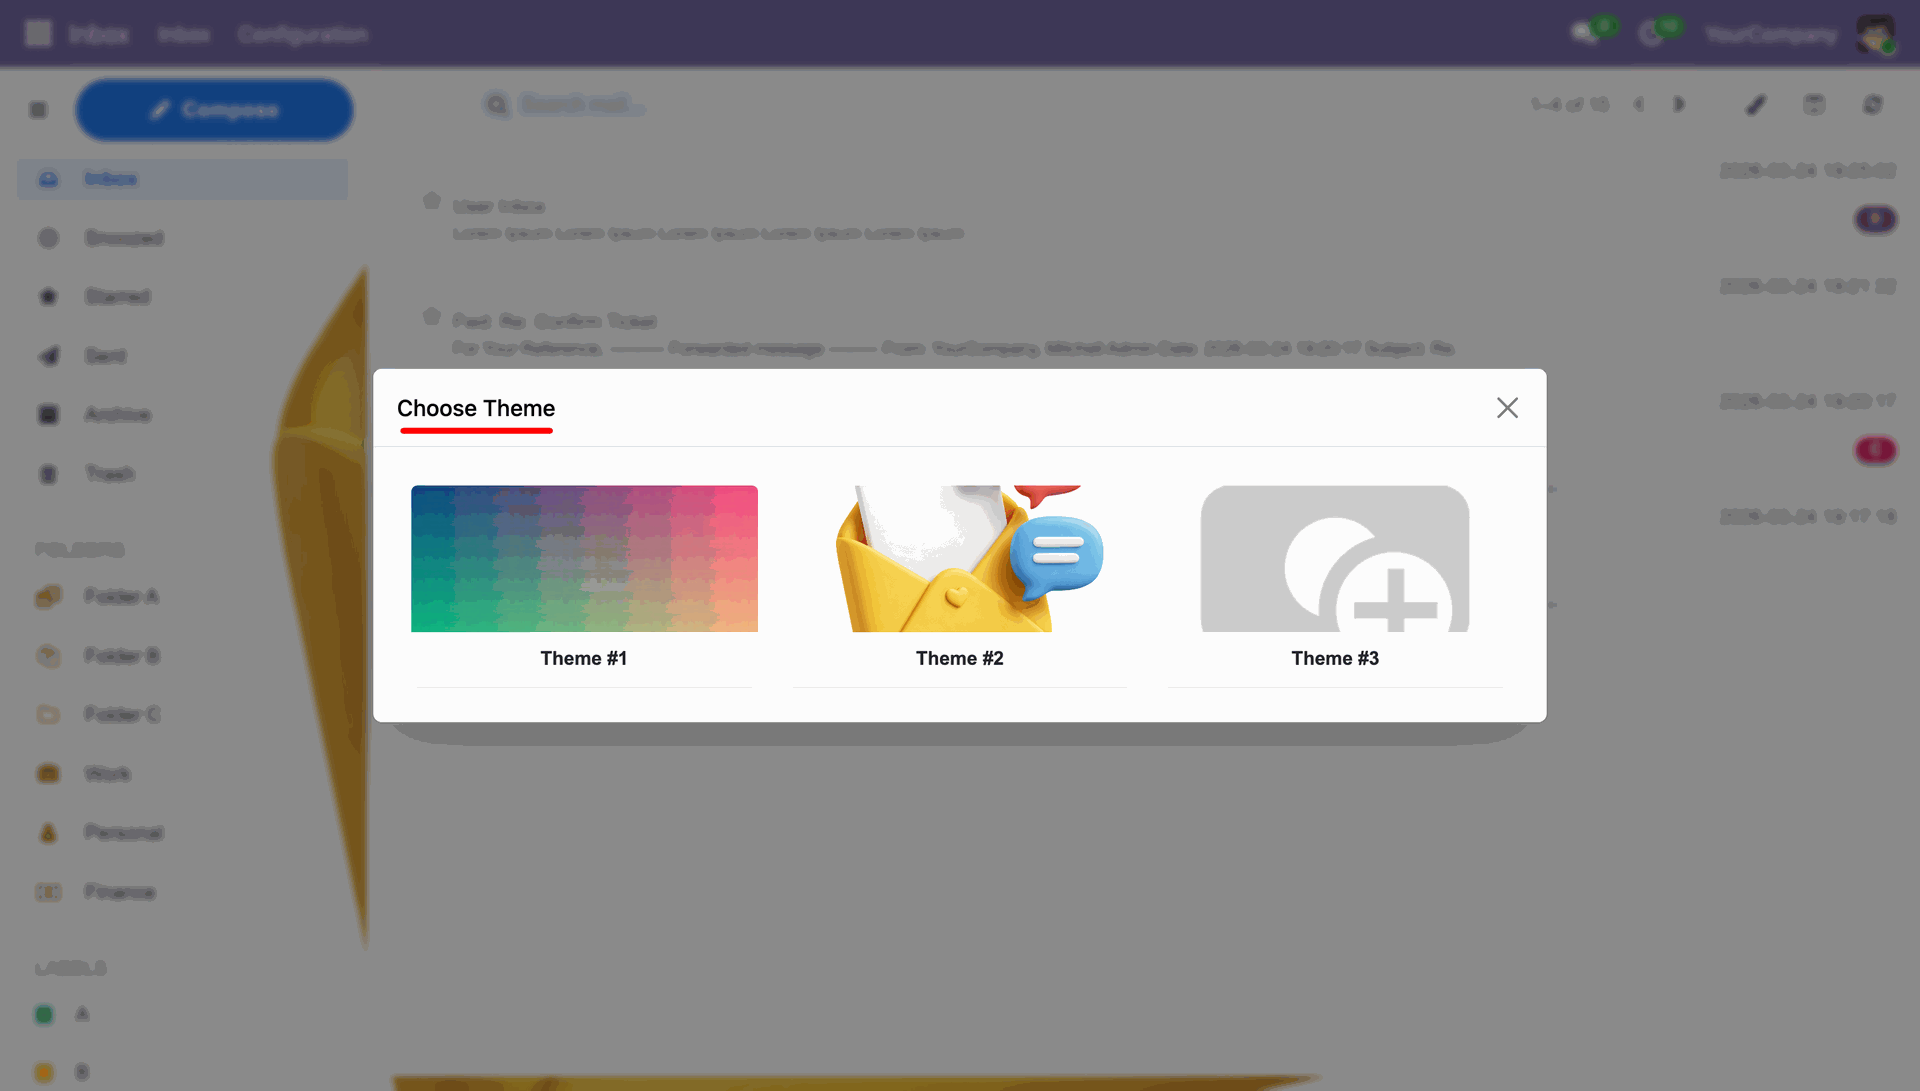Image resolution: width=1920 pixels, height=1091 pixels.
Task: Open the Inbox folder in the background sidebar
Action: 183,179
